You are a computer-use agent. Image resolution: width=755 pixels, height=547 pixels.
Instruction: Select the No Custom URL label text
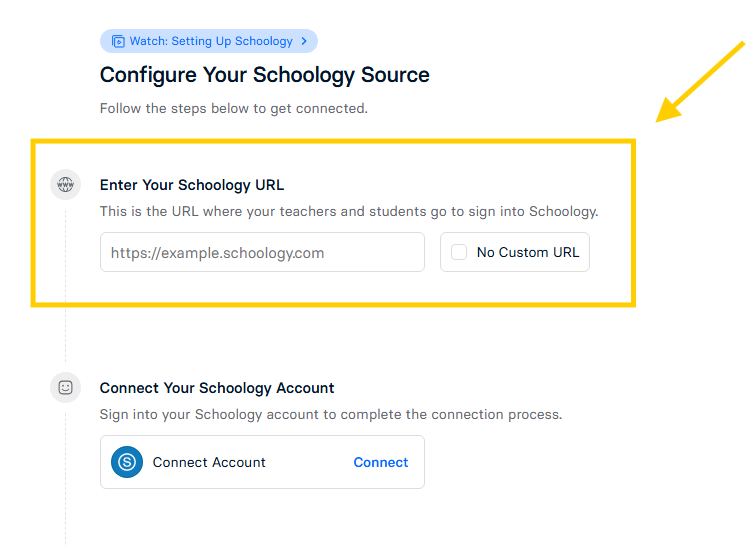pos(528,252)
